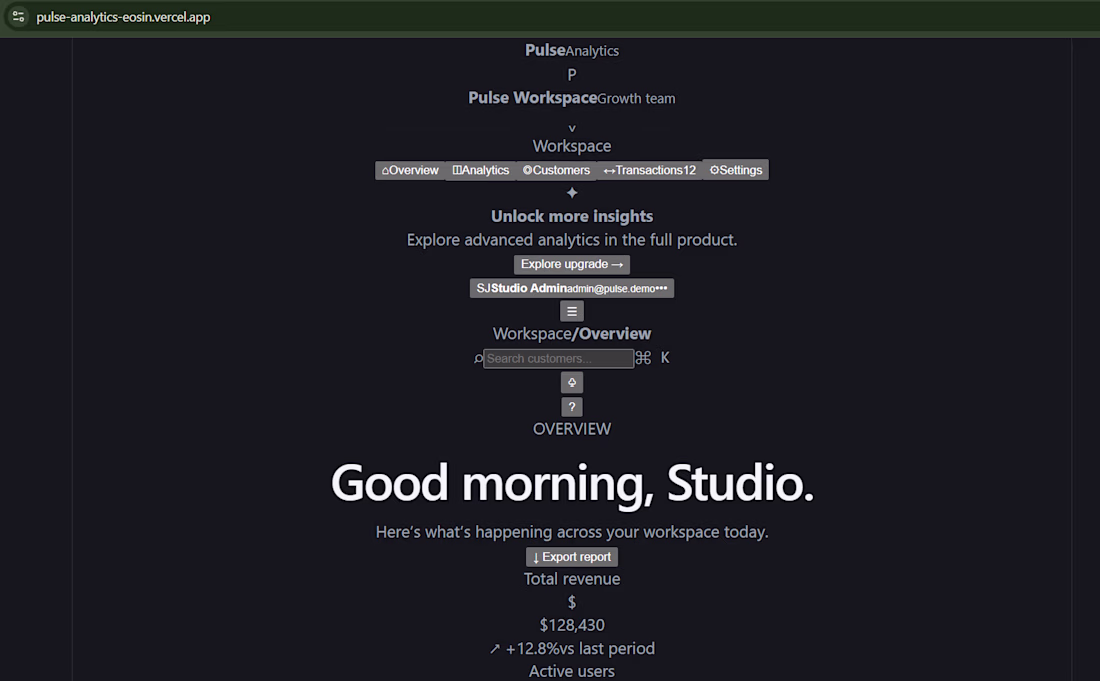Viewport: 1100px width, 681px height.
Task: Open the site information icon in address bar
Action: click(18, 17)
